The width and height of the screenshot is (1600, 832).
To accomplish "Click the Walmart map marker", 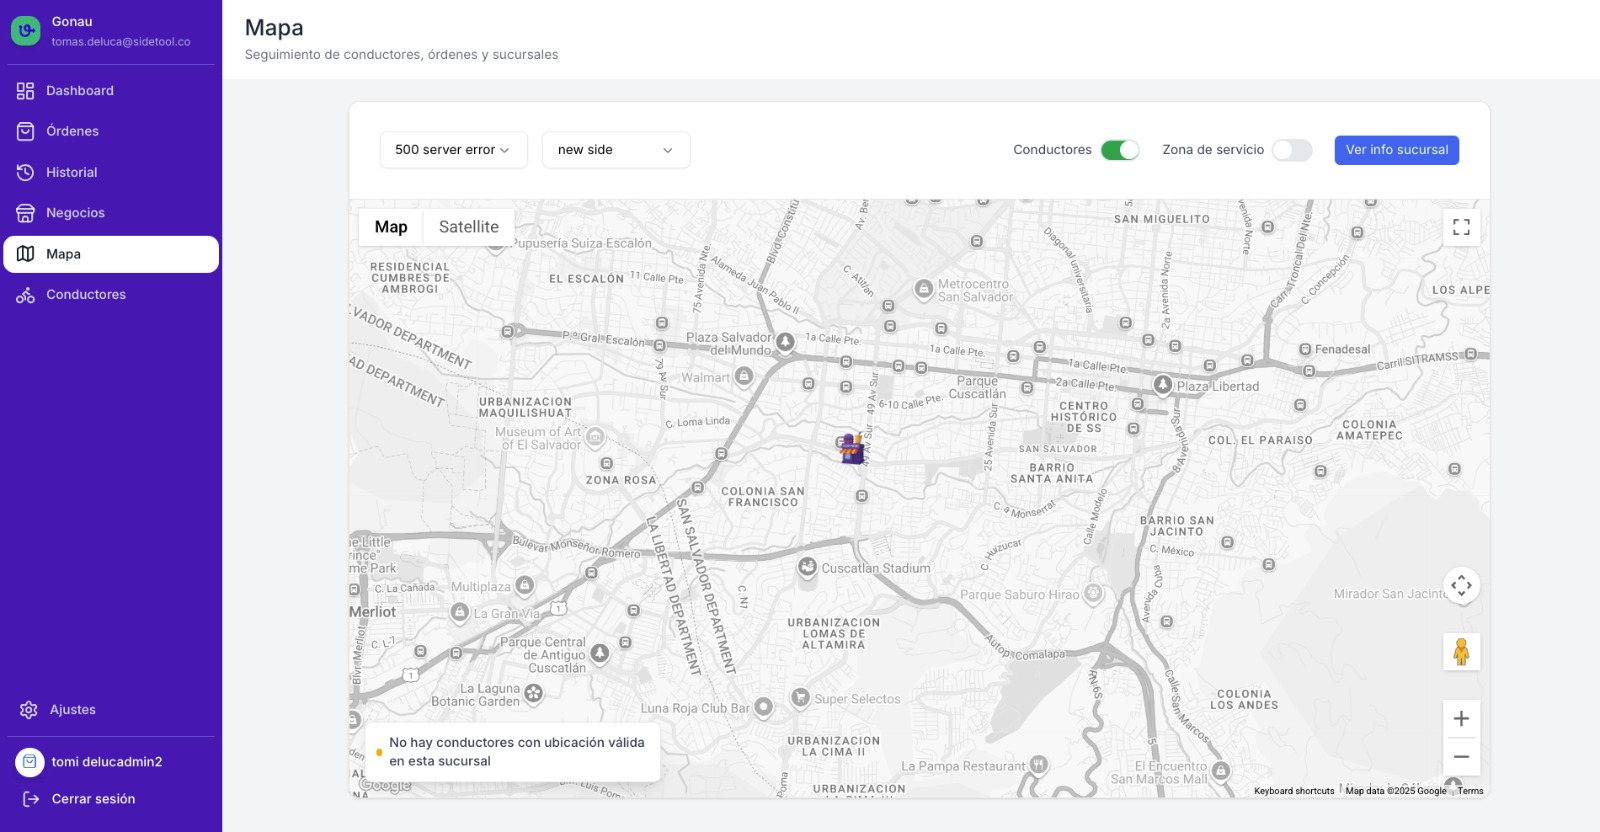I will tap(744, 376).
